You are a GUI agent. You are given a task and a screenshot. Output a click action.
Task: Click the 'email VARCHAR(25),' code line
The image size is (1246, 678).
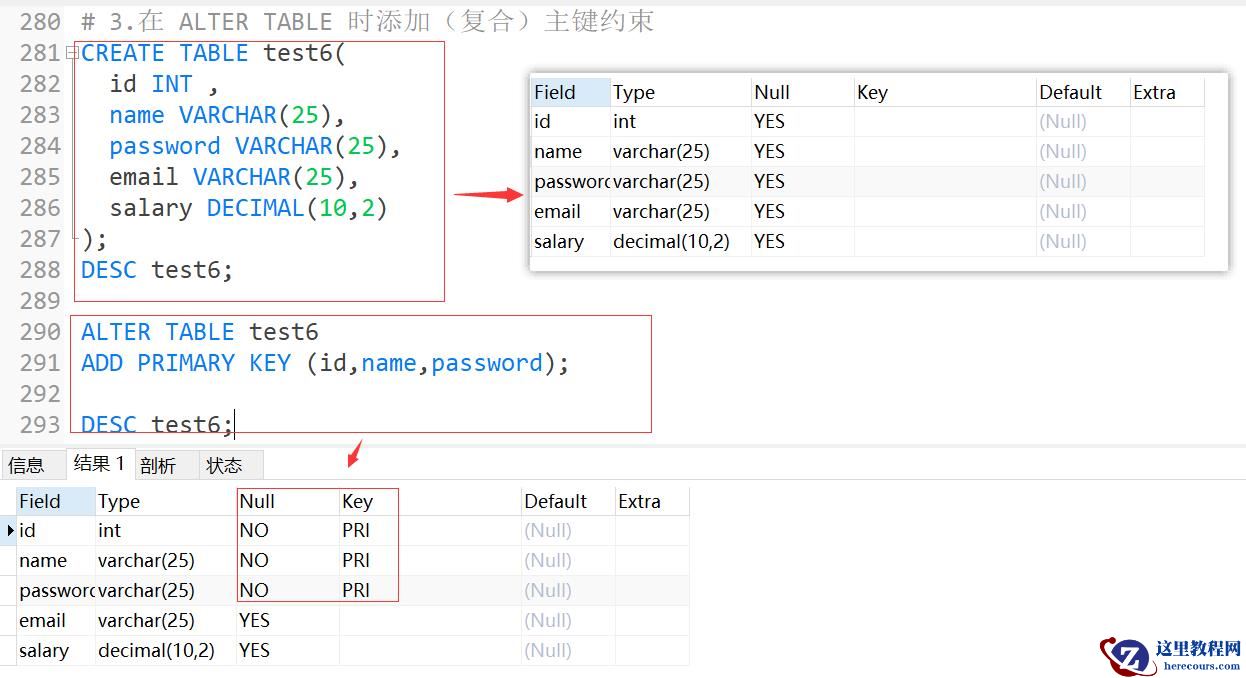234,177
